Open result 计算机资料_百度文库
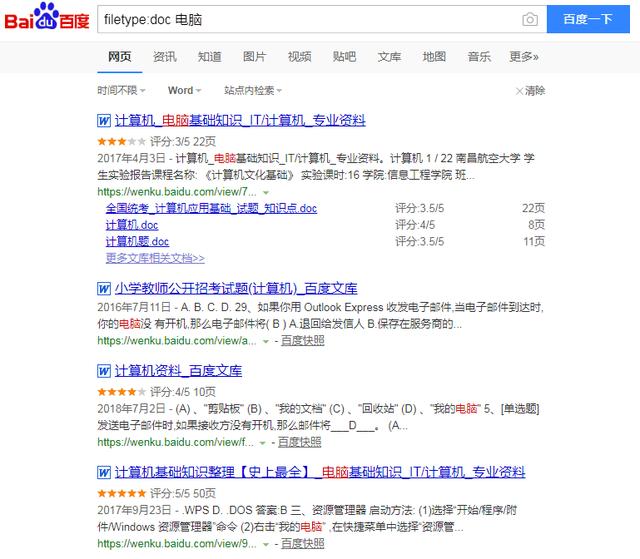This screenshot has width=640, height=559. point(178,370)
